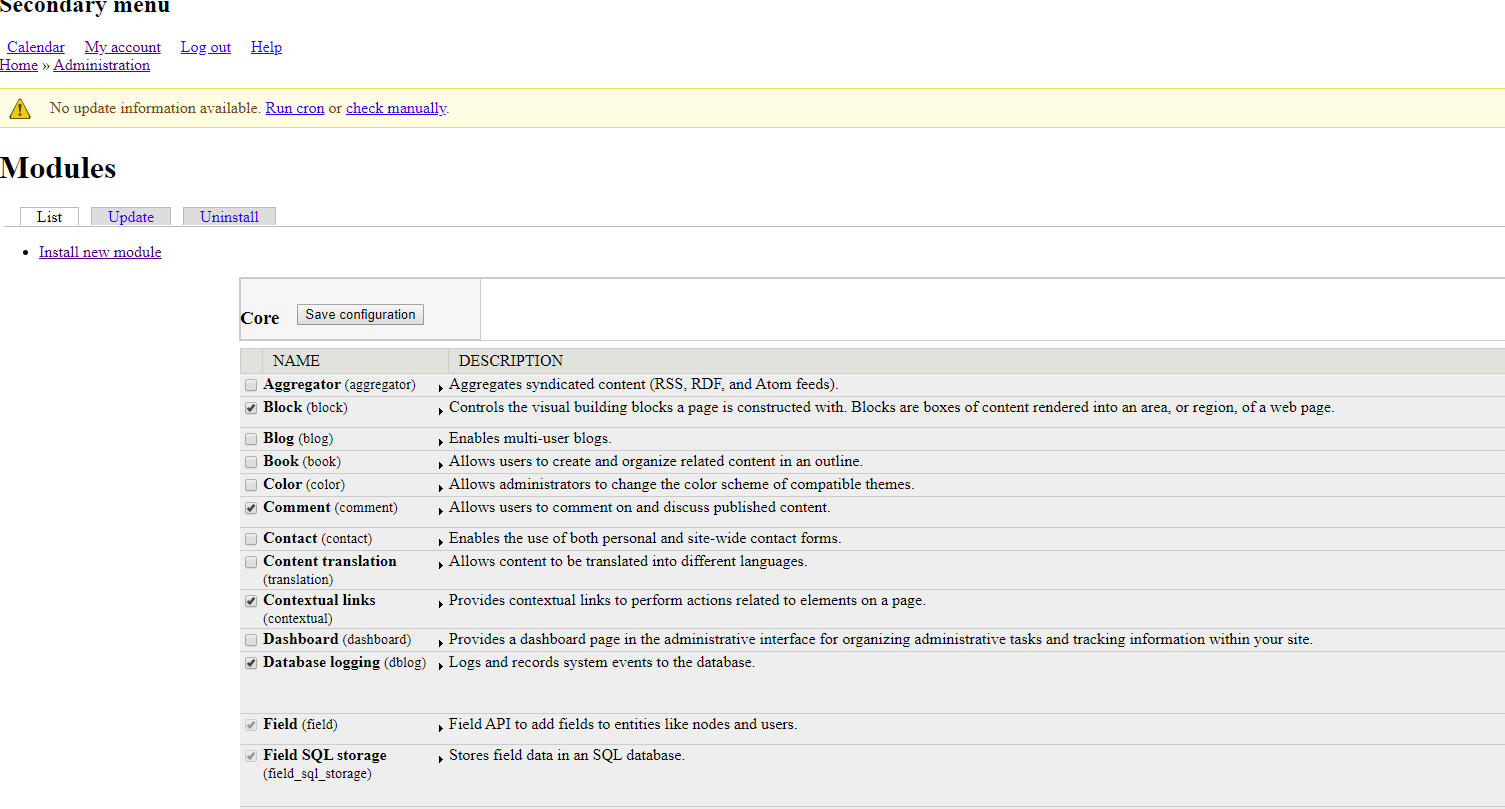Click the Run cron link
Screen dimensions: 1505x809
(295, 108)
